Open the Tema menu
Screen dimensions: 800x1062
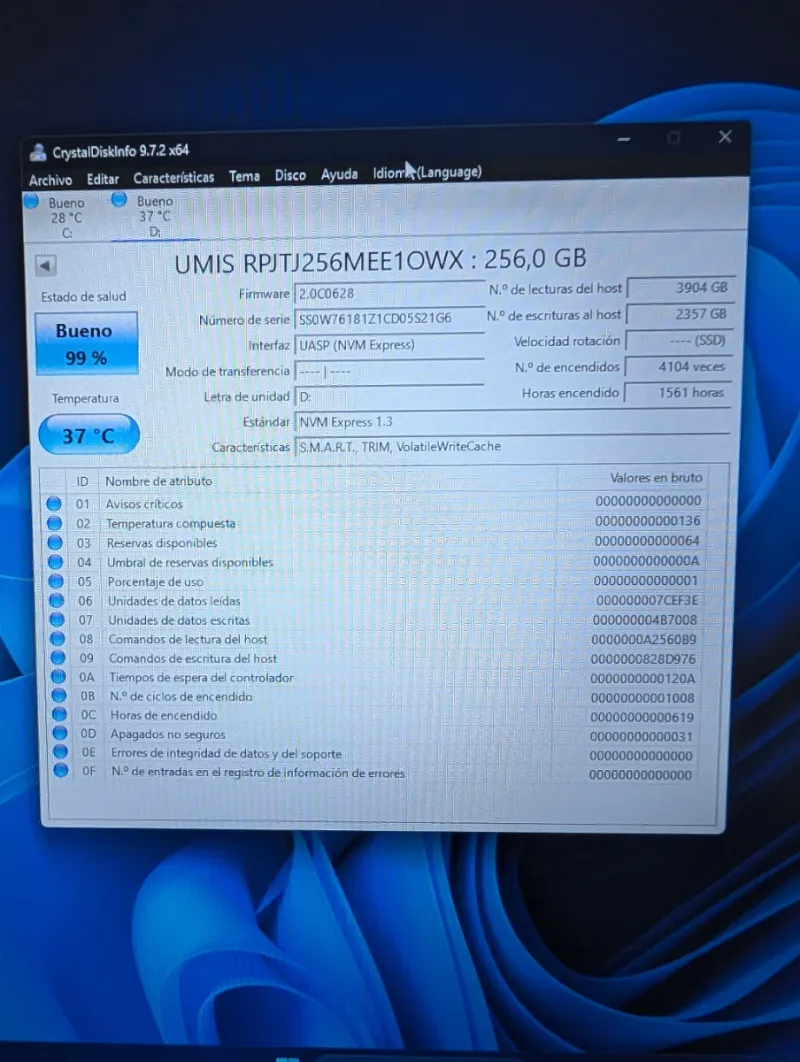click(244, 177)
